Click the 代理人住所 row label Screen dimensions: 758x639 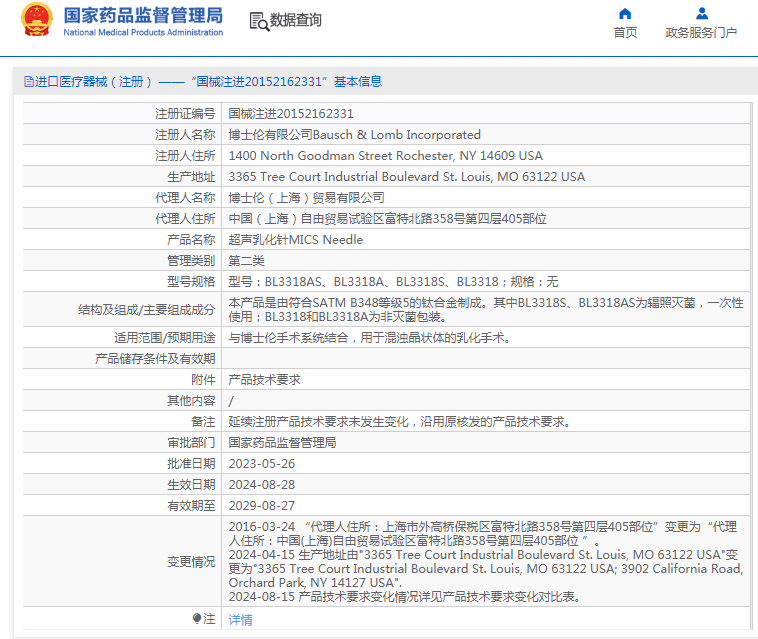(185, 218)
